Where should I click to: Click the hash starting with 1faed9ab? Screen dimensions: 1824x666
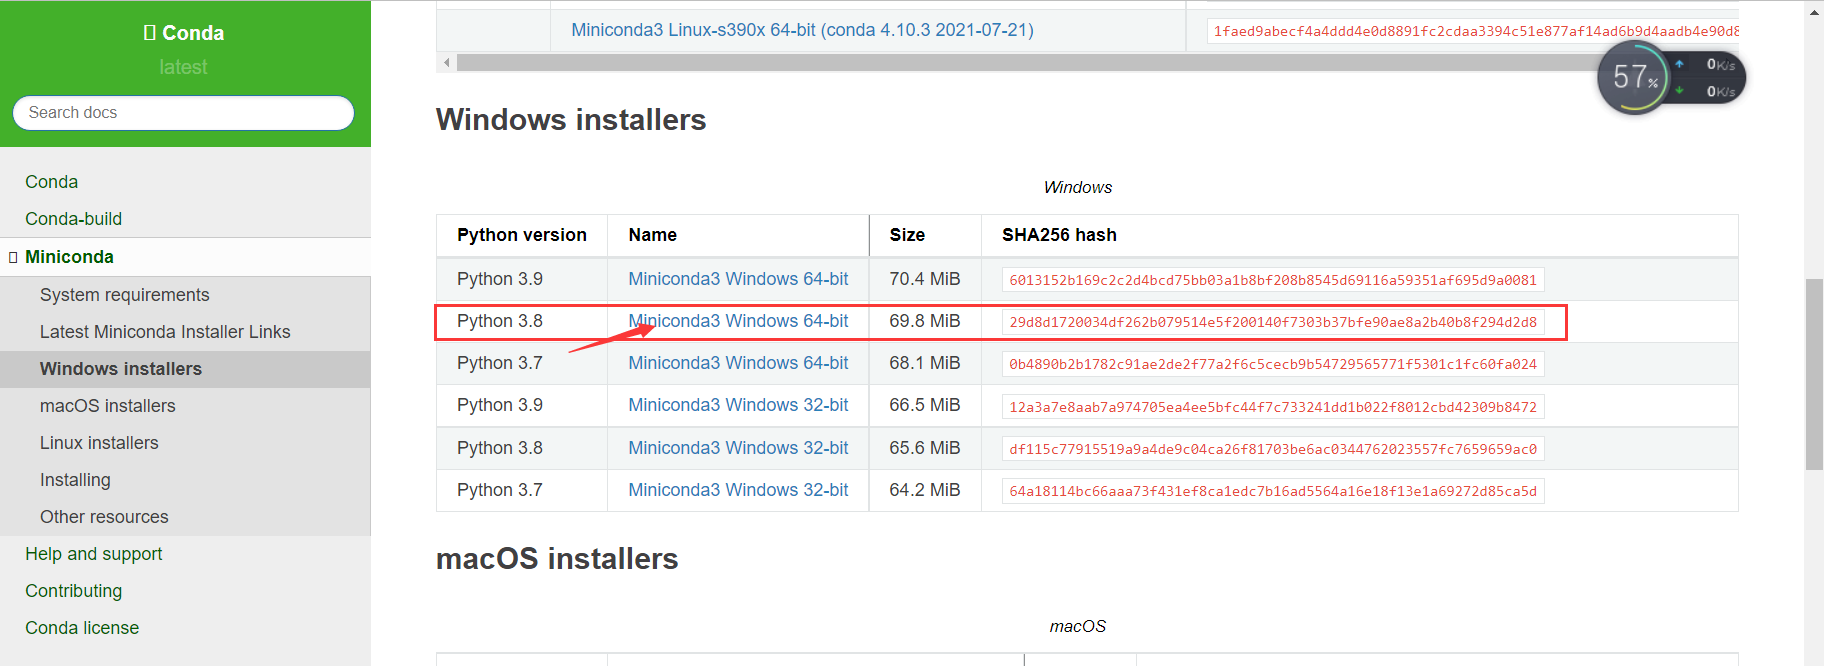coord(1474,31)
